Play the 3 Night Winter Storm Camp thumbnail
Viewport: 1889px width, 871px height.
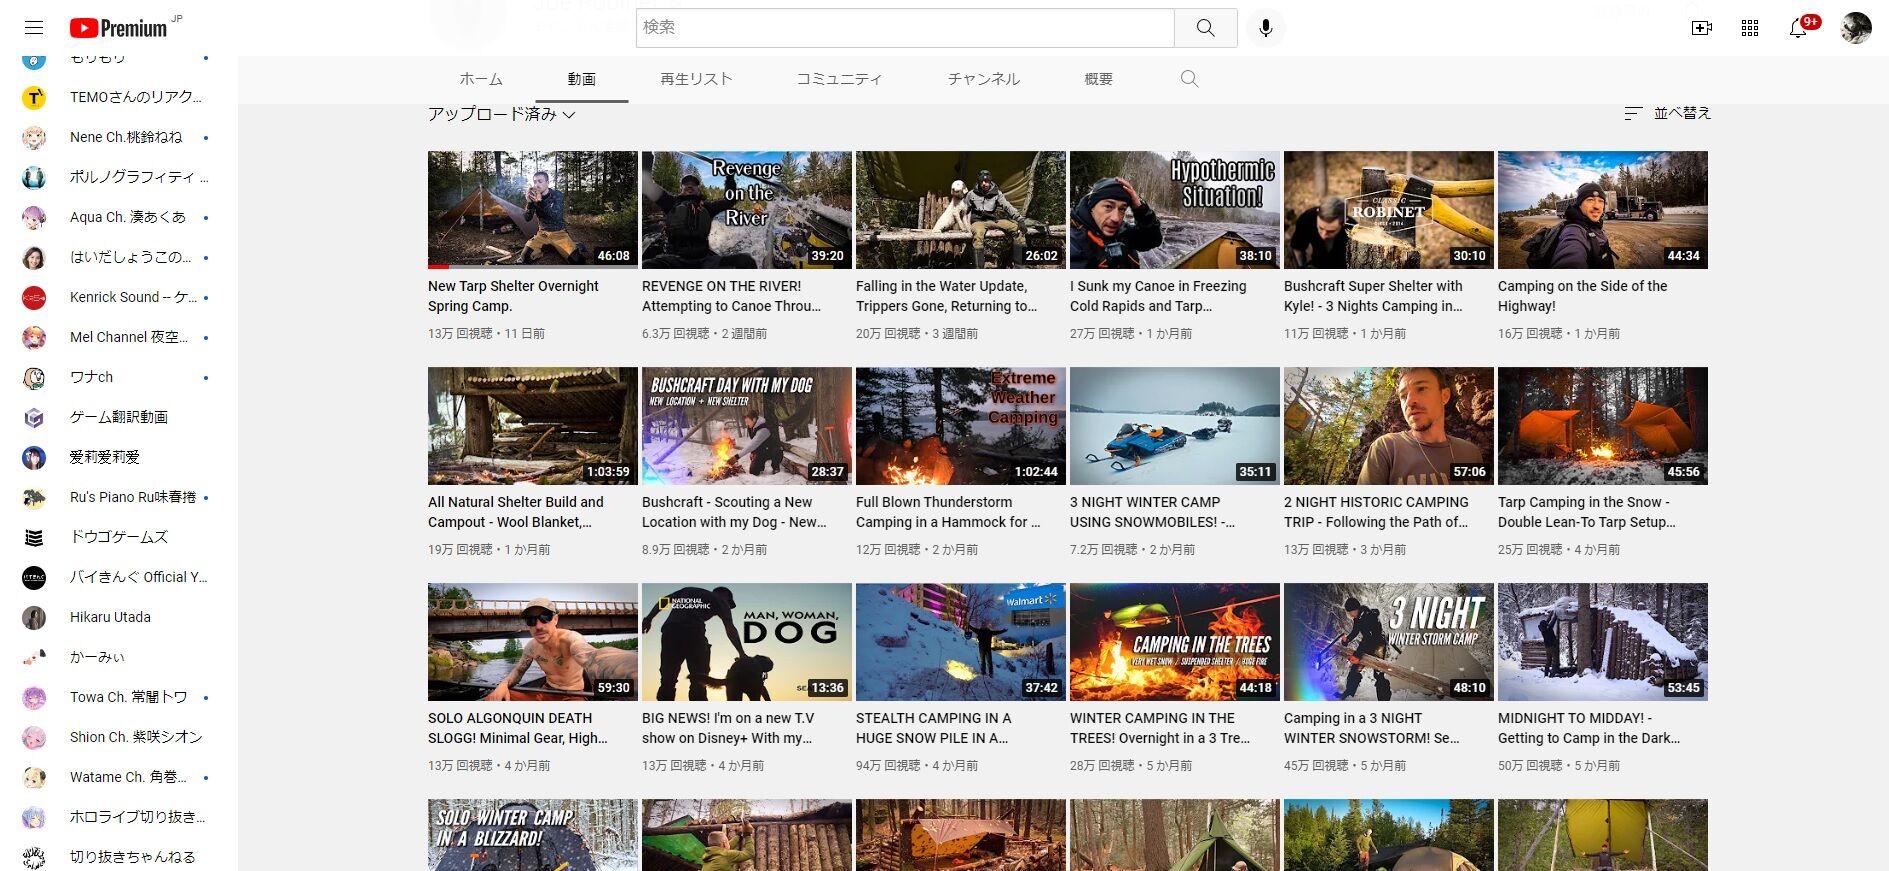click(1389, 642)
